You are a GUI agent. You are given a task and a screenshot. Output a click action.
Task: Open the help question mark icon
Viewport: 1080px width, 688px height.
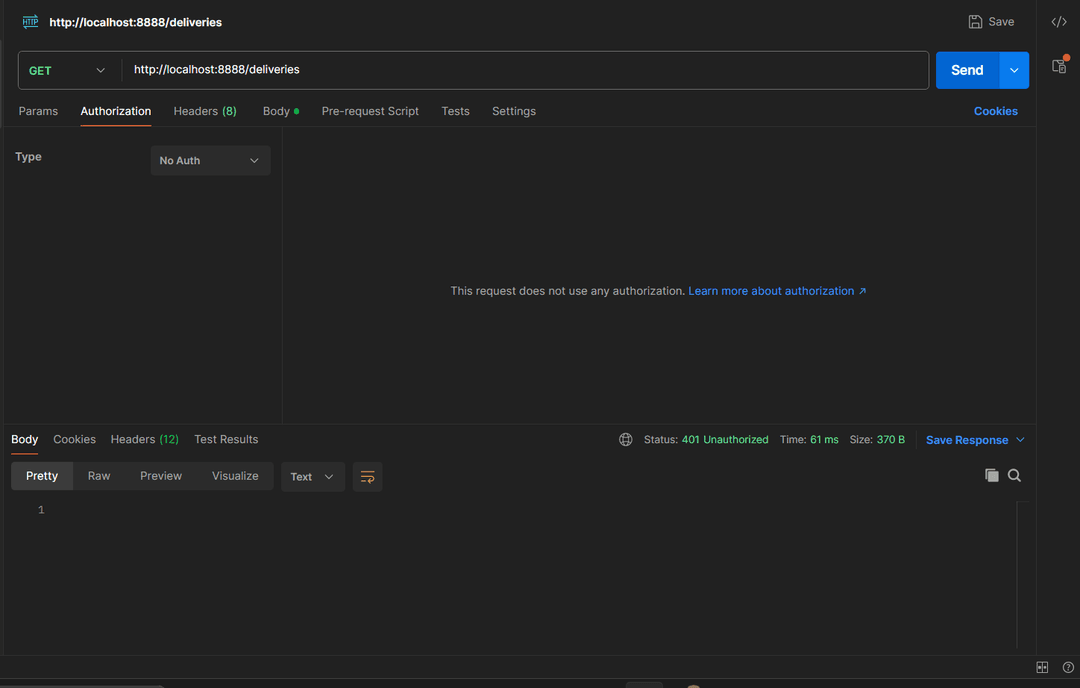point(1067,667)
